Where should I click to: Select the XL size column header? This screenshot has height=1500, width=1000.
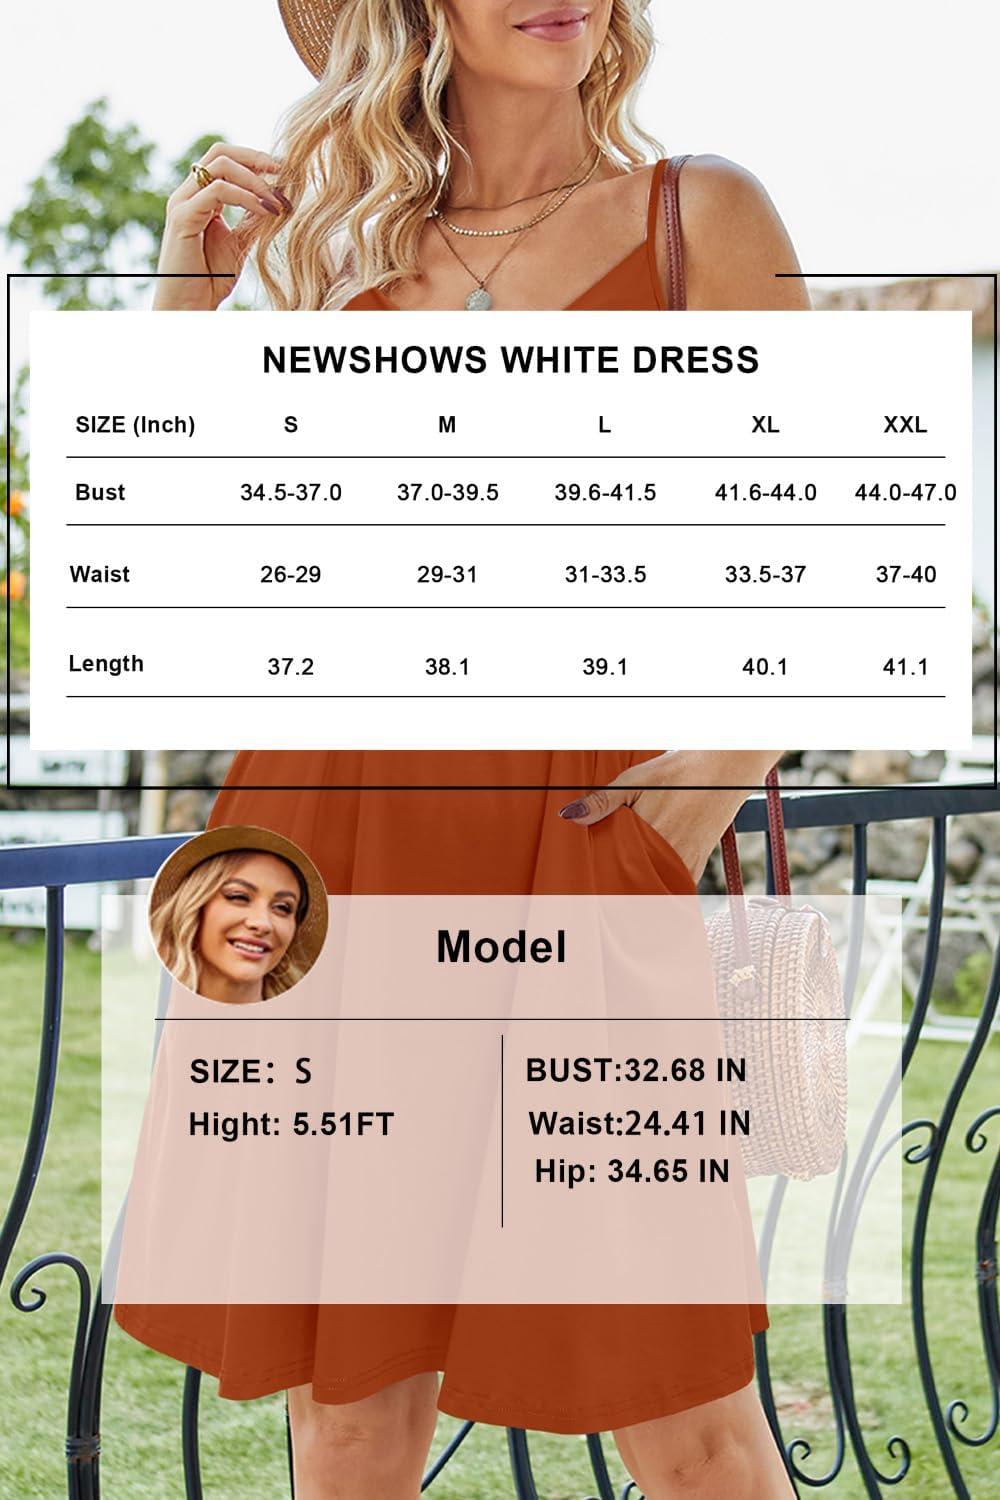pos(765,425)
